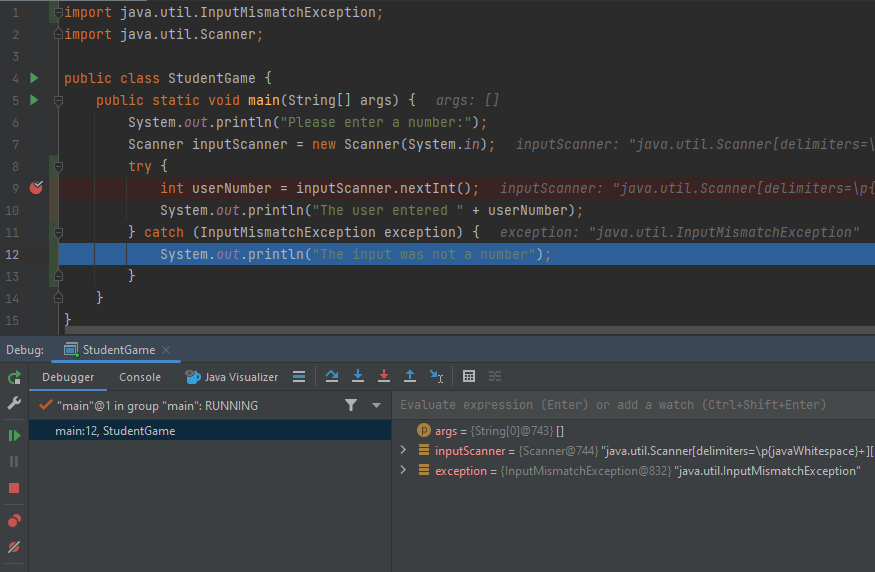Collapse the catch block fold marker at line 11
This screenshot has height=572, width=875.
click(x=58, y=232)
